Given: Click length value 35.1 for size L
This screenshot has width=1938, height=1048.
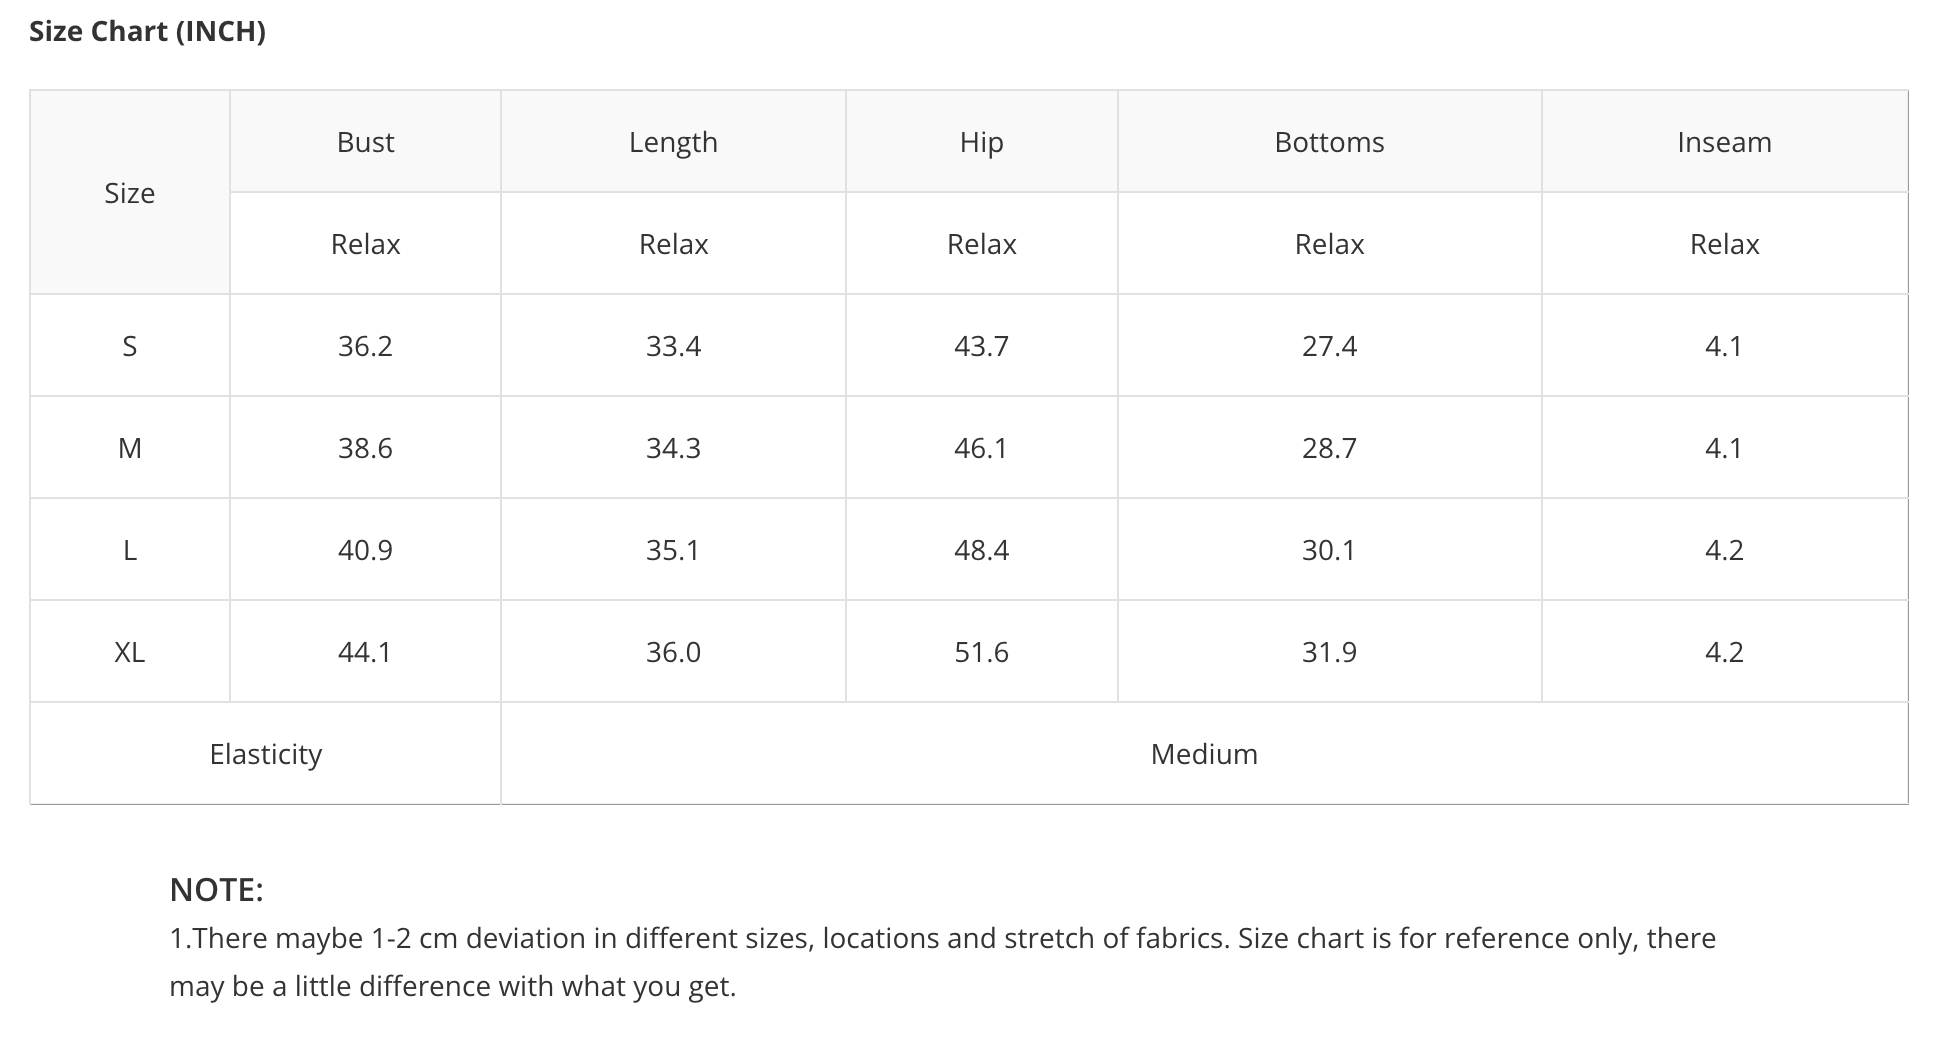Looking at the screenshot, I should click(x=673, y=550).
